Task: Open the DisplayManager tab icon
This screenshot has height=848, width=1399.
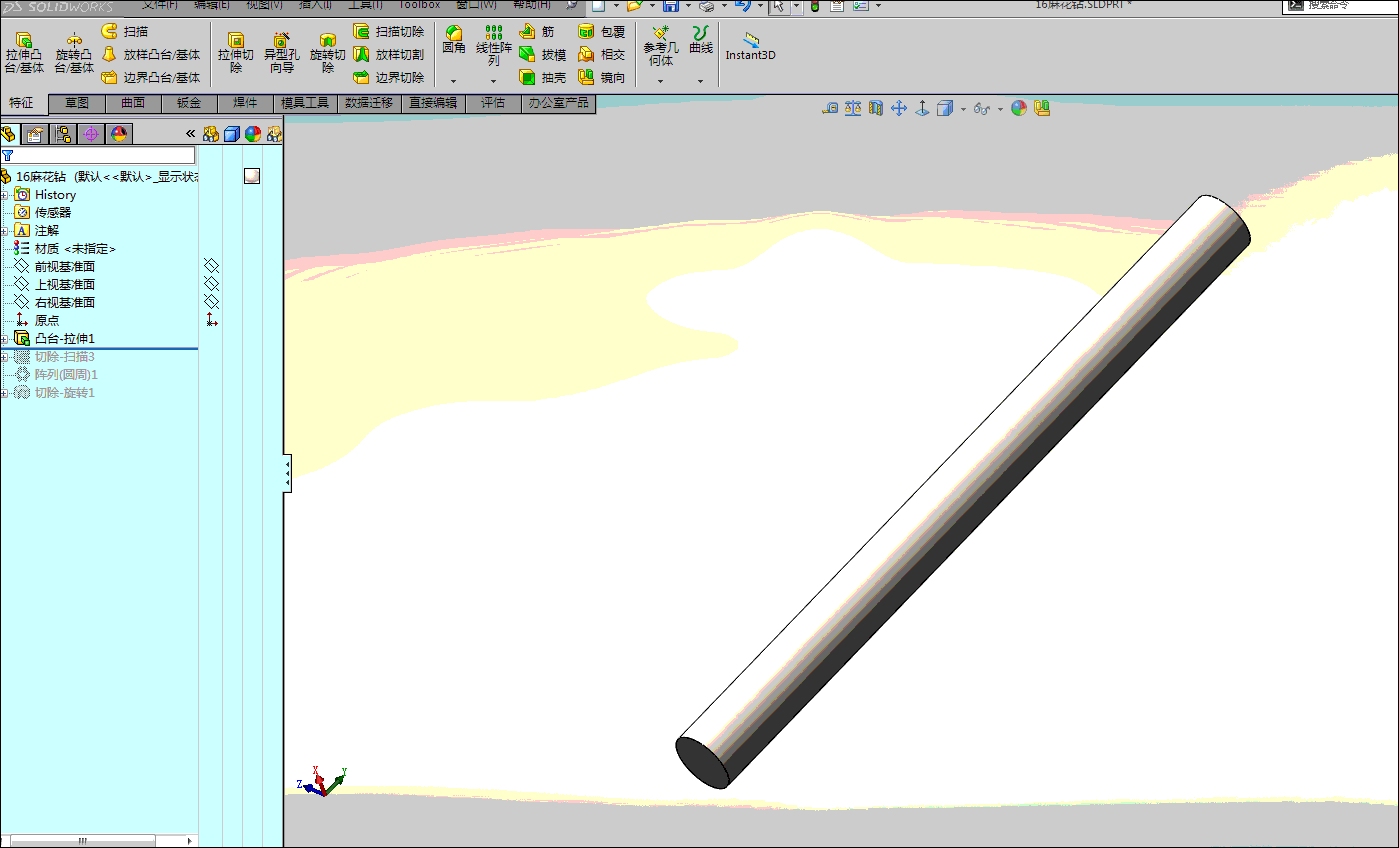Action: 119,134
